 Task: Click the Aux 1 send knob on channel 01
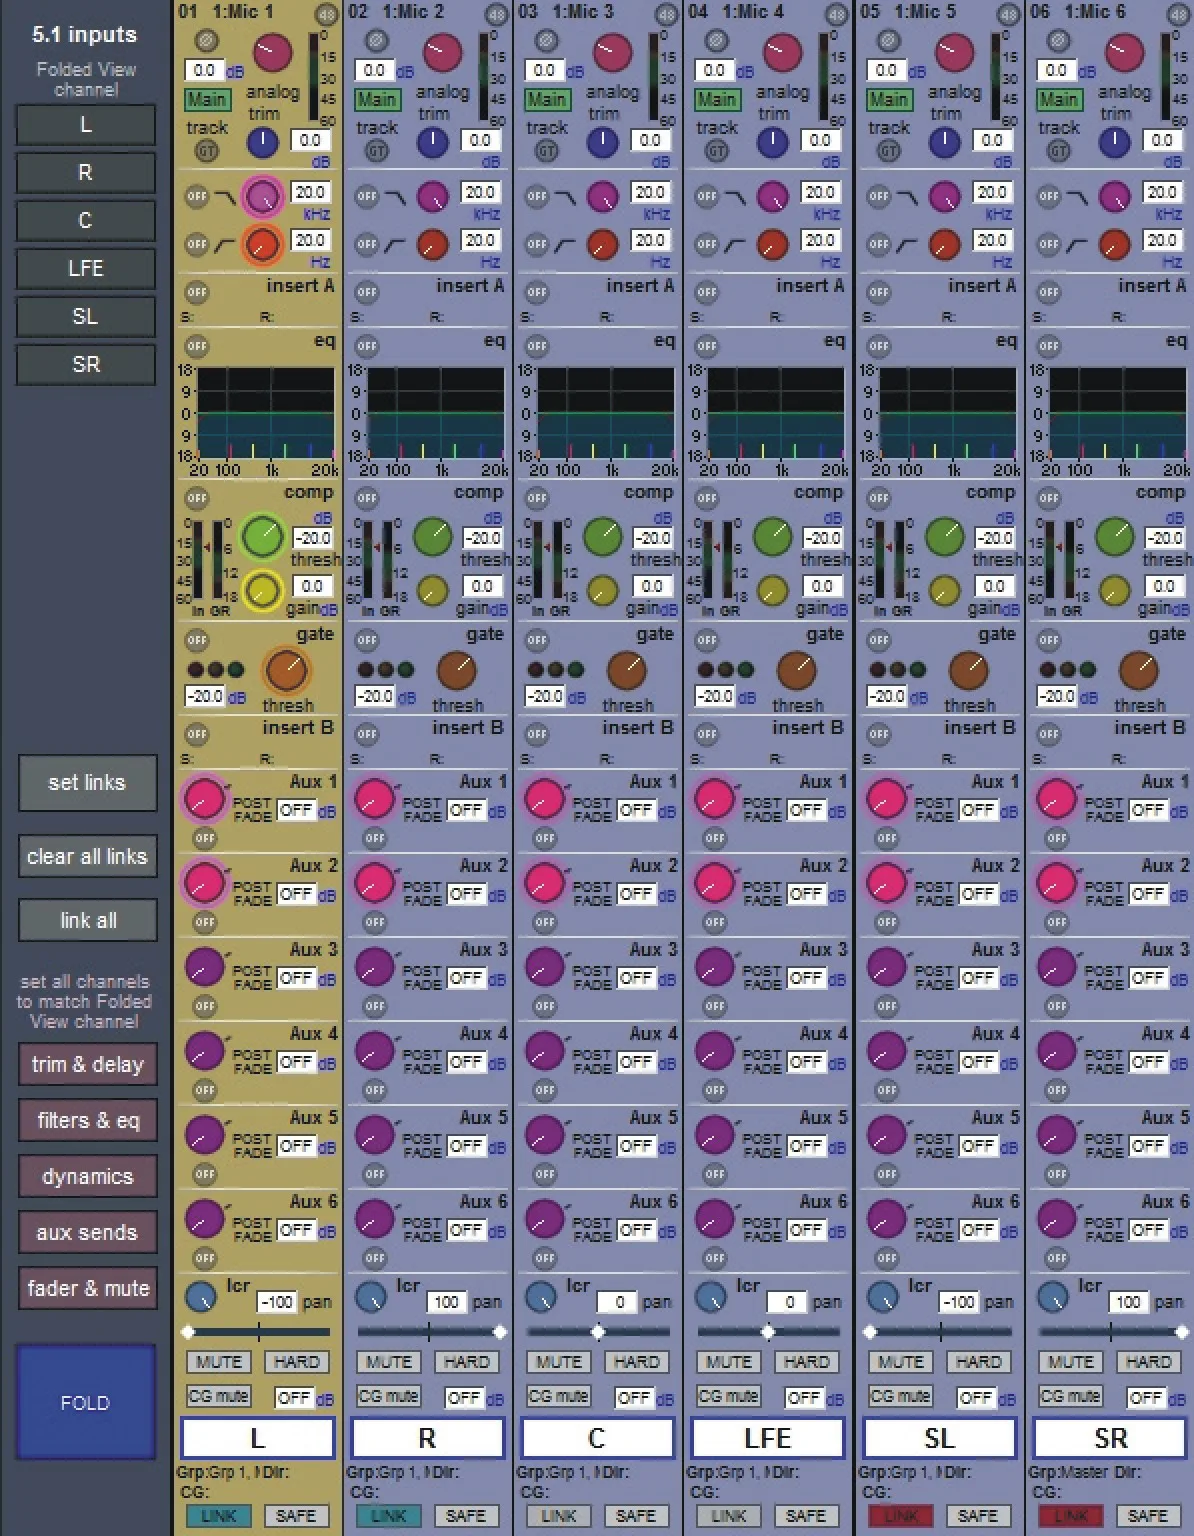(x=204, y=800)
